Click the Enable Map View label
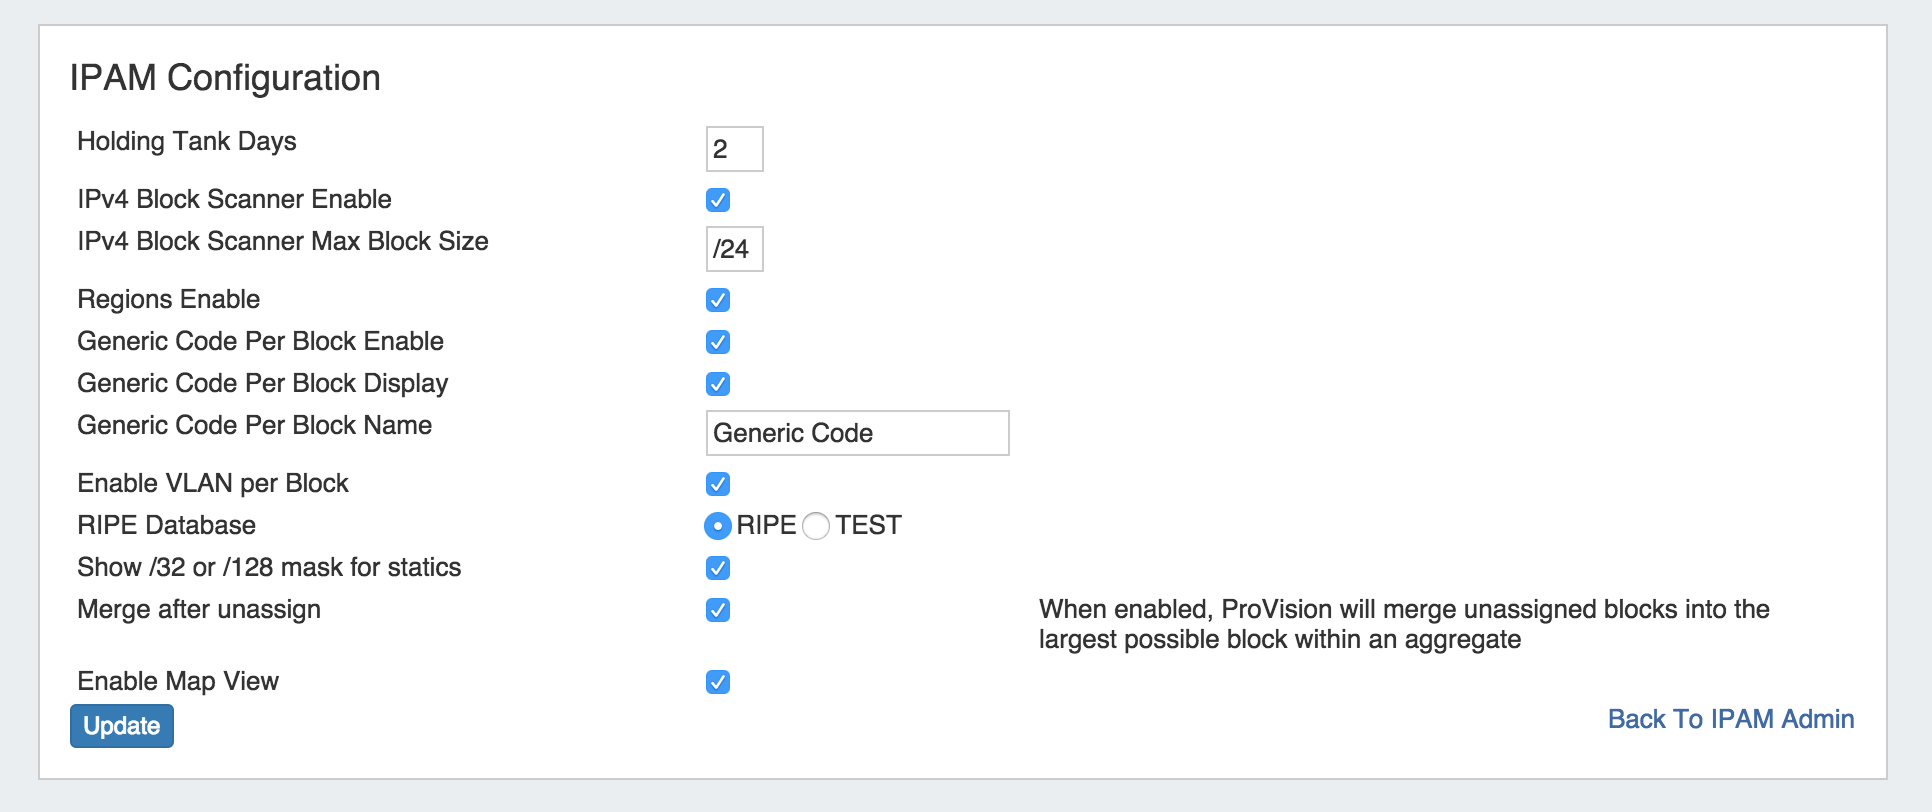Screen dimensions: 1932x812 (x=178, y=681)
